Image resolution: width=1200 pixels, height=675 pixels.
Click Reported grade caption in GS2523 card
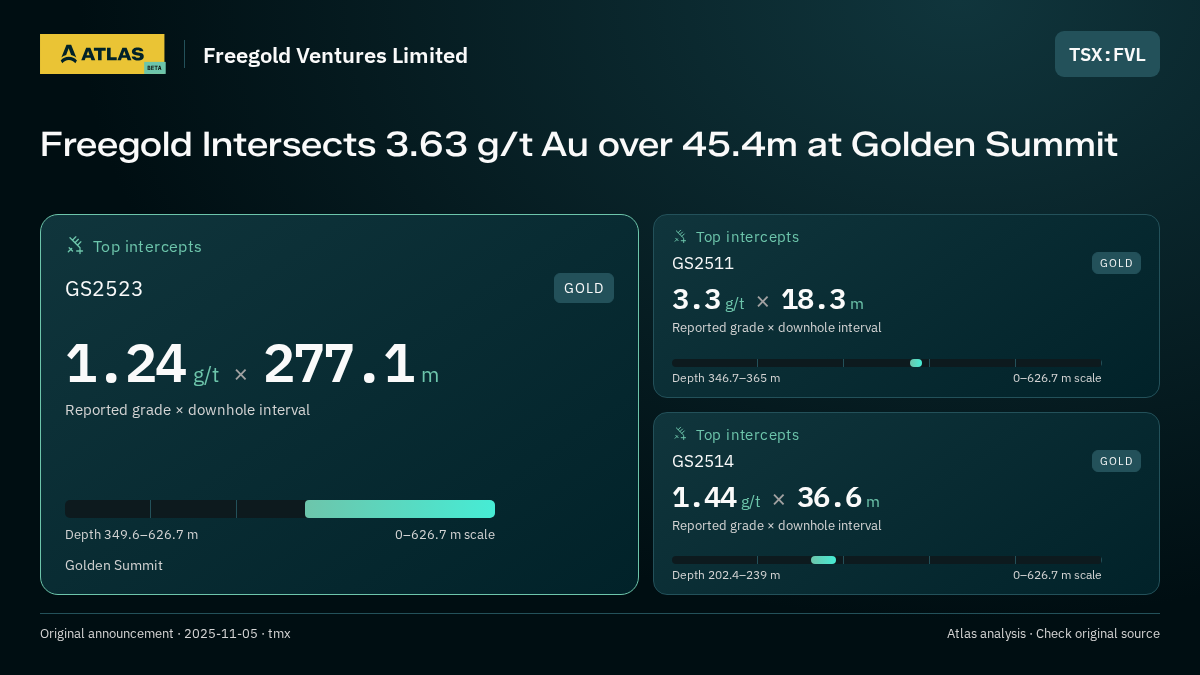pos(187,410)
